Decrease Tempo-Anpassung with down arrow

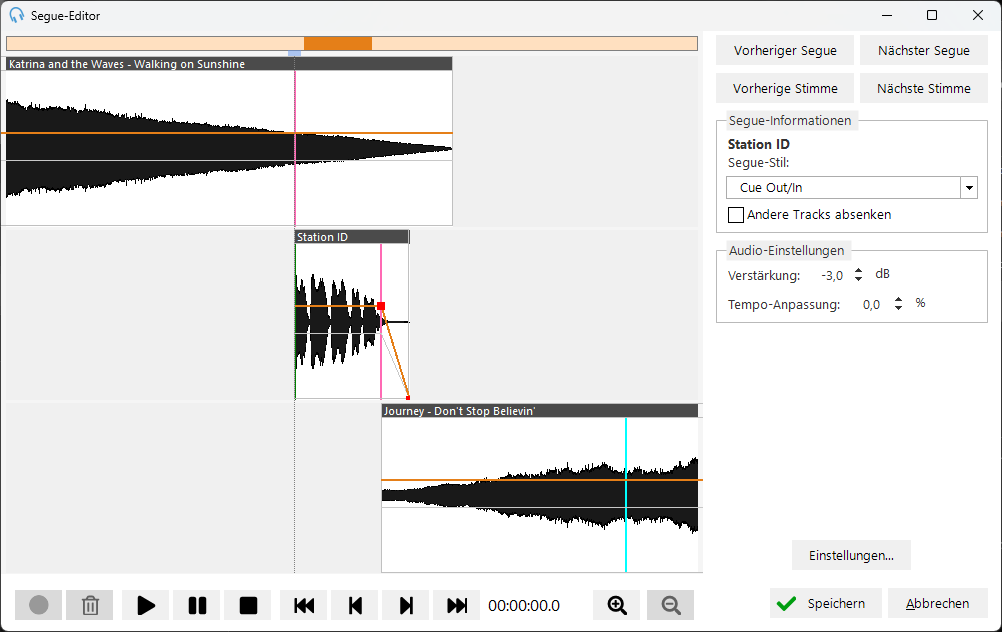pyautogui.click(x=898, y=308)
